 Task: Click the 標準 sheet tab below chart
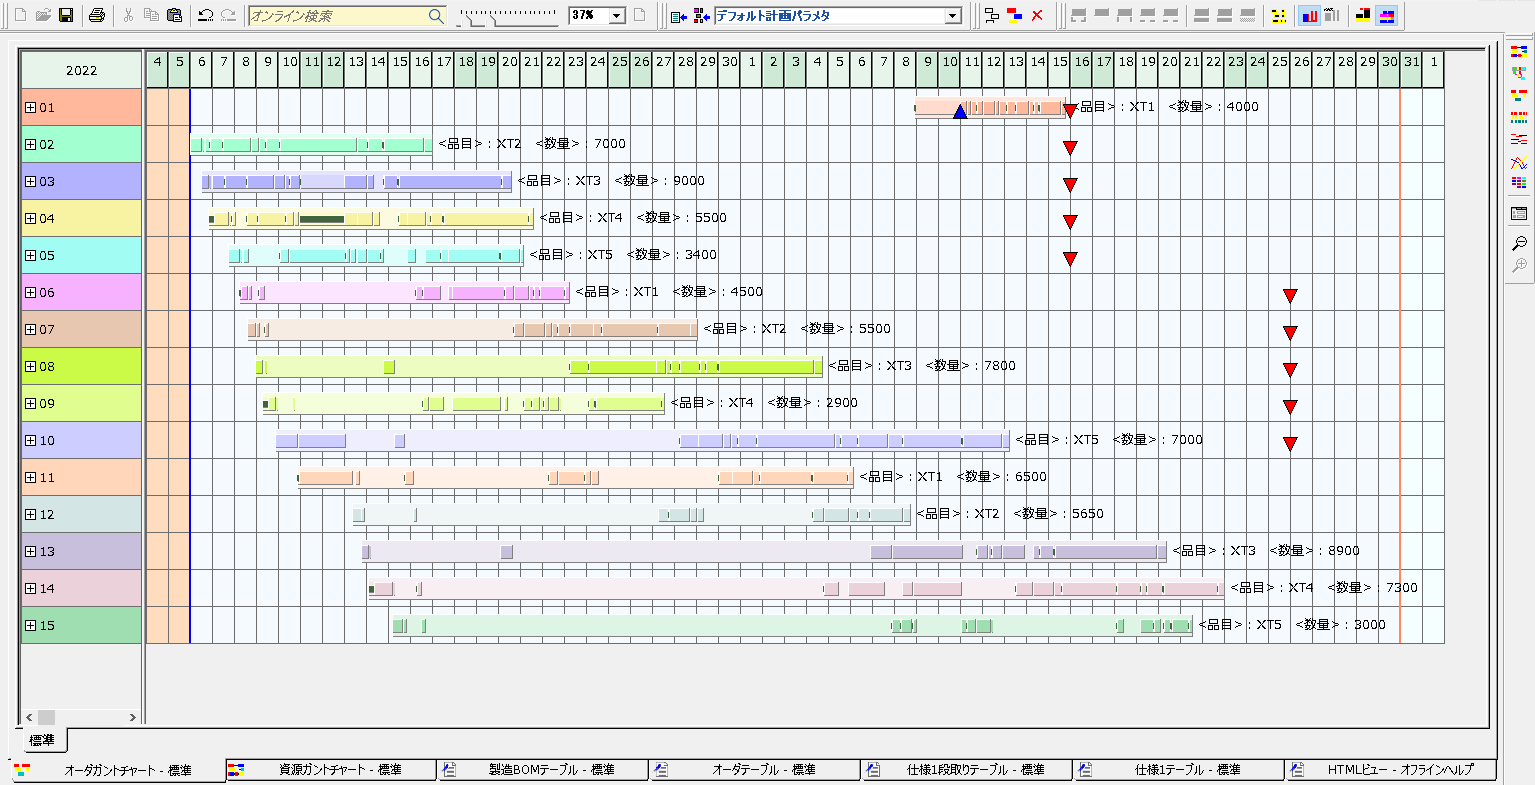[x=42, y=740]
